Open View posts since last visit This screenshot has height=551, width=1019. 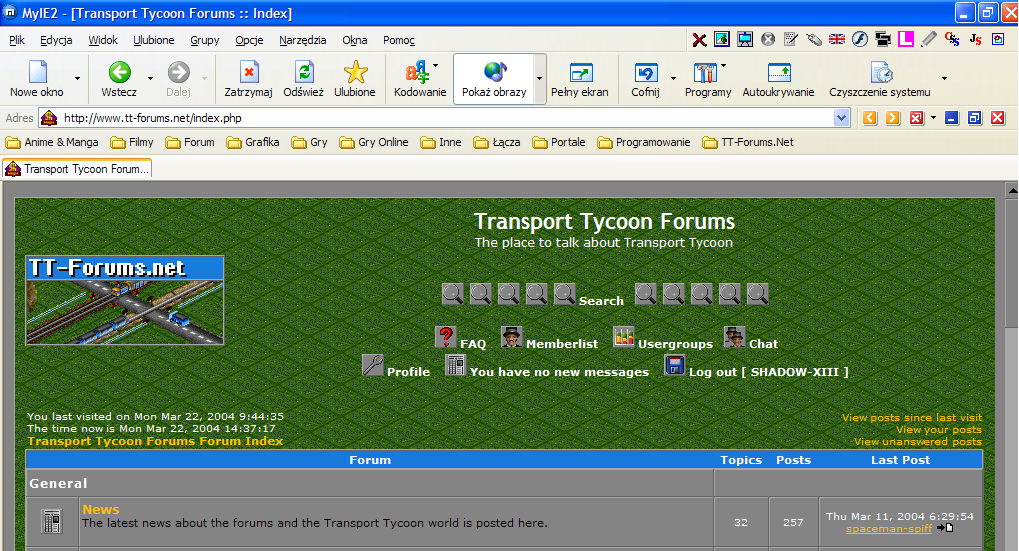pos(912,417)
